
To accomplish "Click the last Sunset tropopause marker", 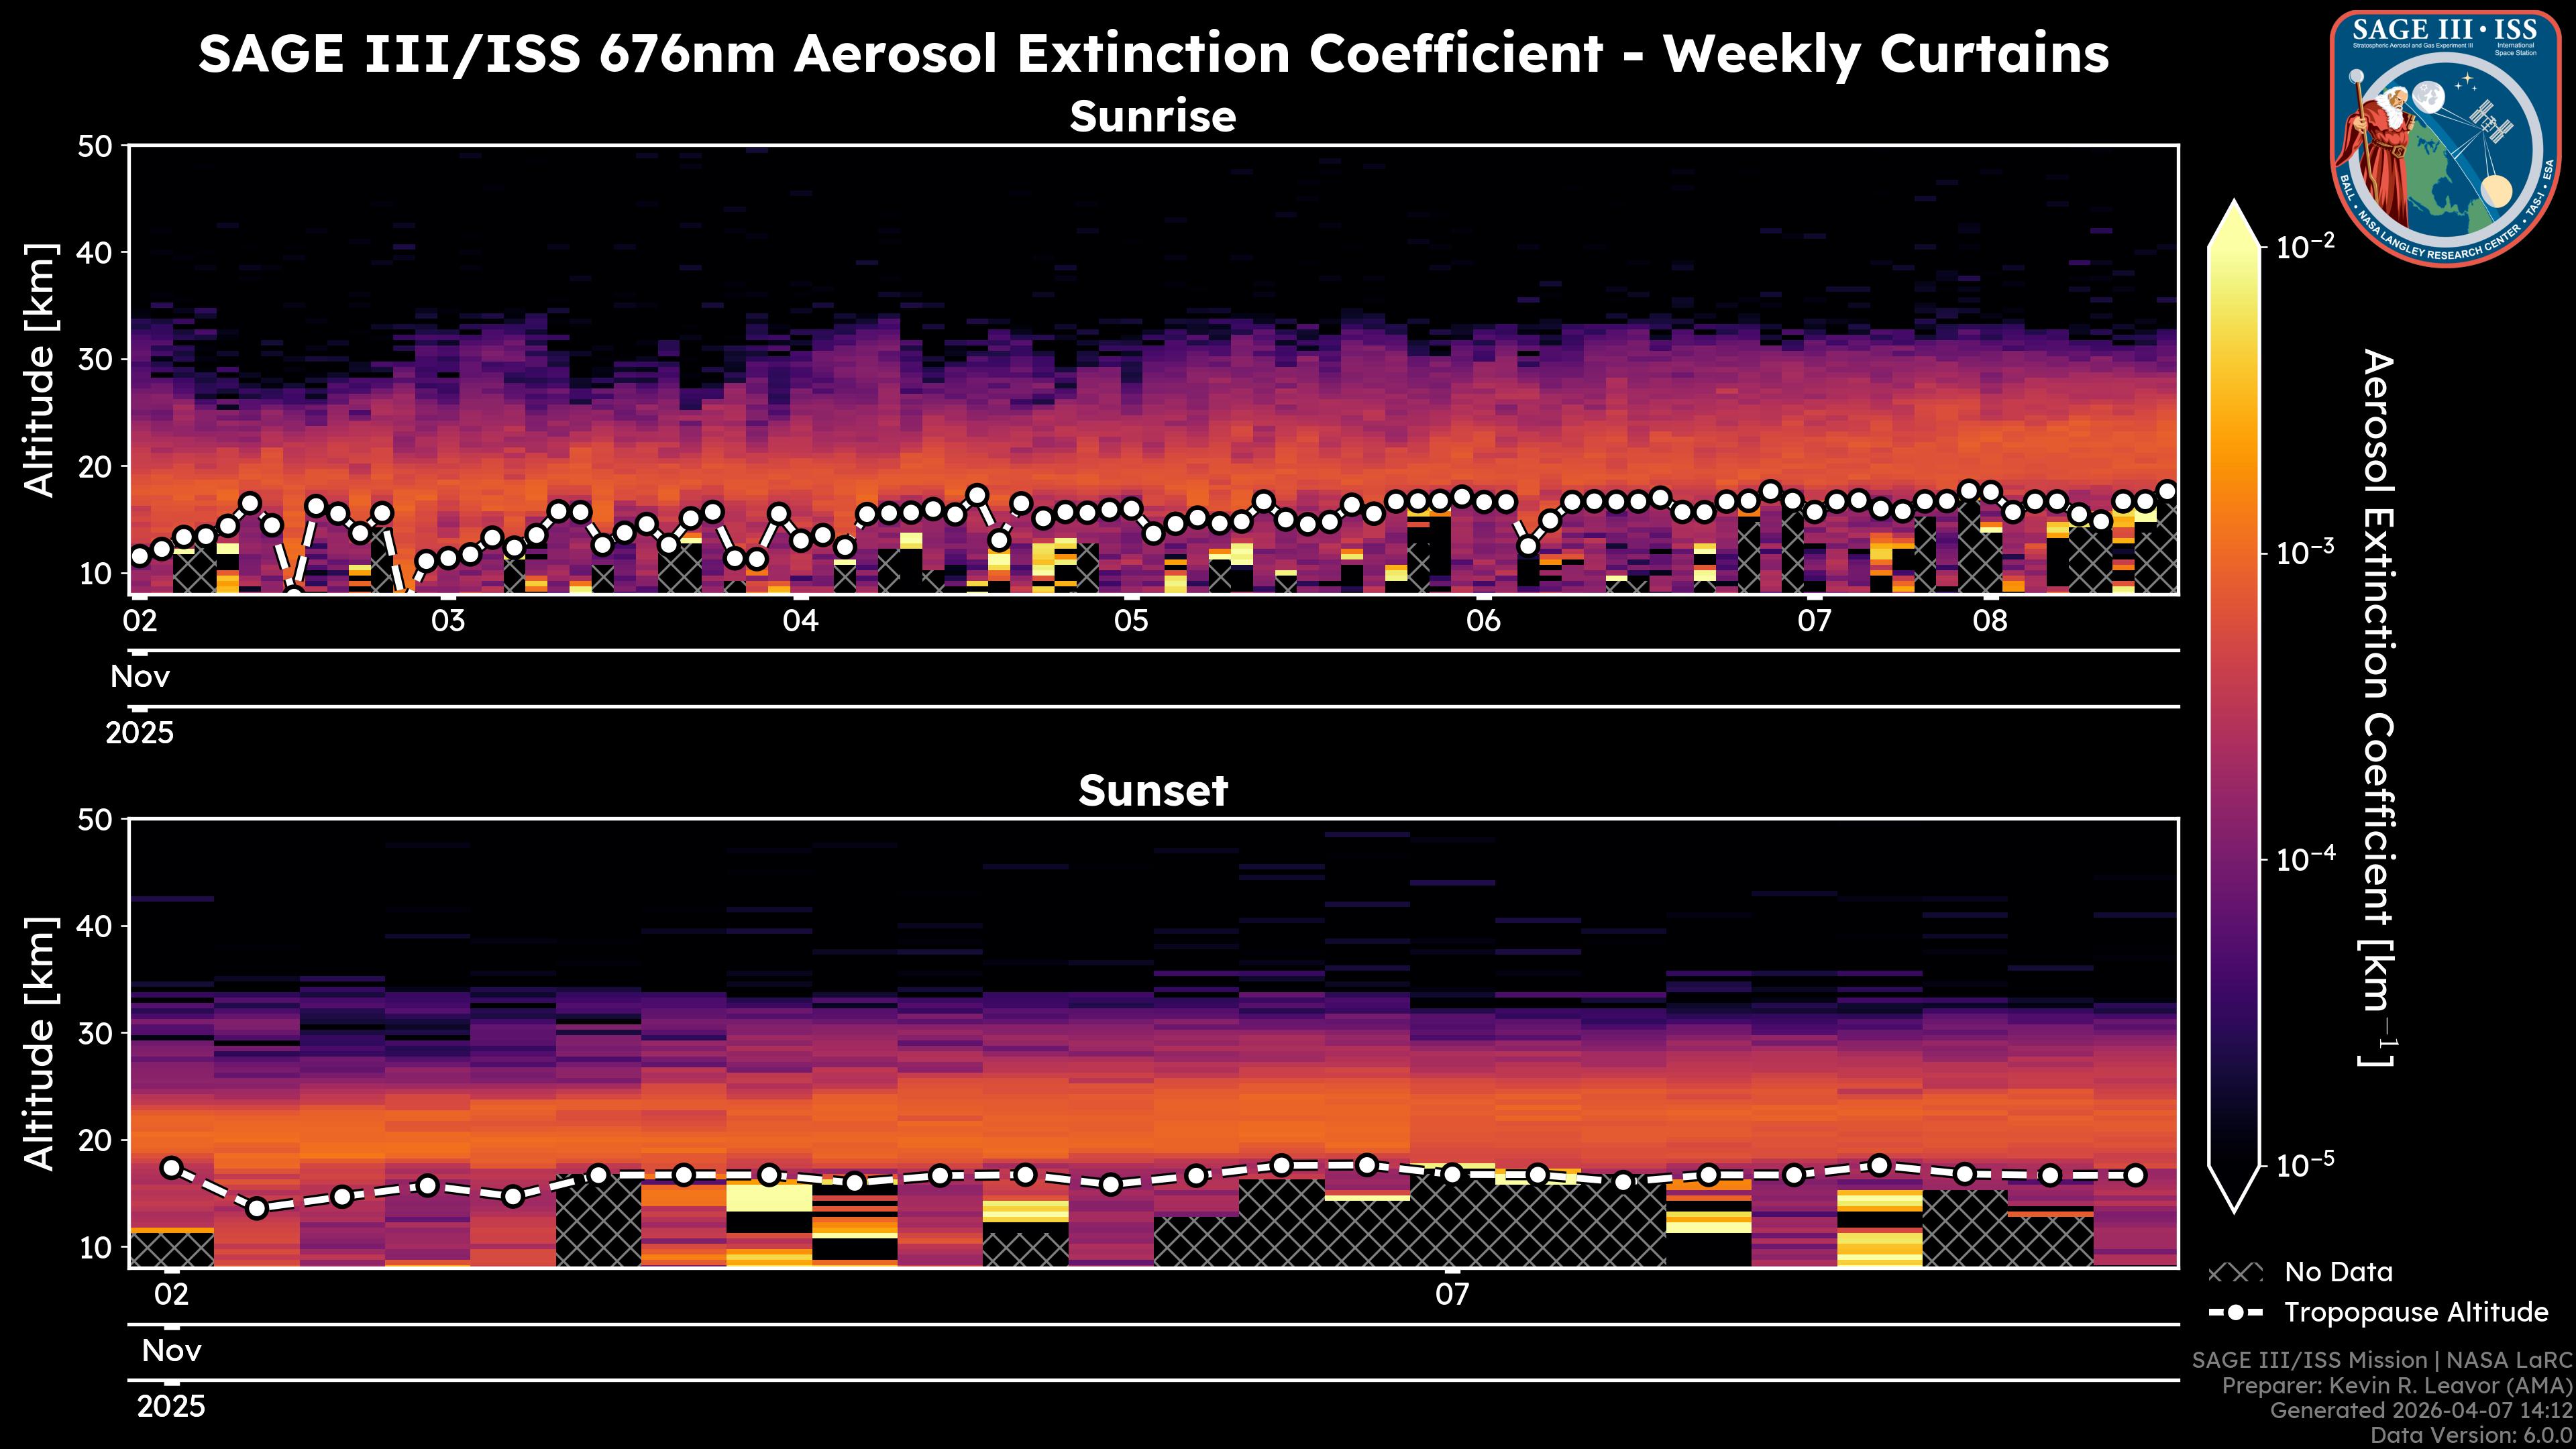I will 2135,1175.
